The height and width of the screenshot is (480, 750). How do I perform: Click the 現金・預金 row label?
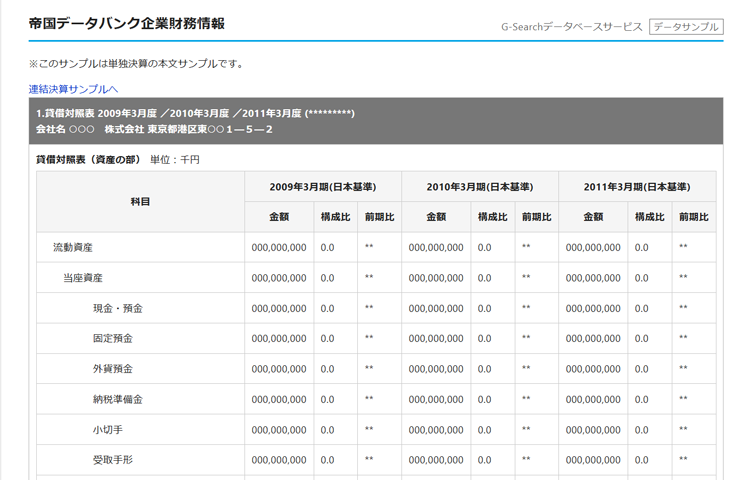(x=118, y=308)
